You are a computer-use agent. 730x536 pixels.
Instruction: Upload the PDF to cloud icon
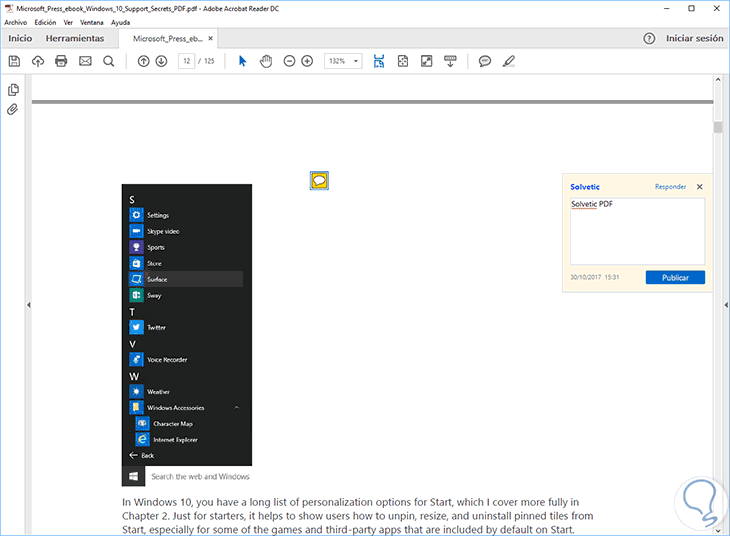38,61
